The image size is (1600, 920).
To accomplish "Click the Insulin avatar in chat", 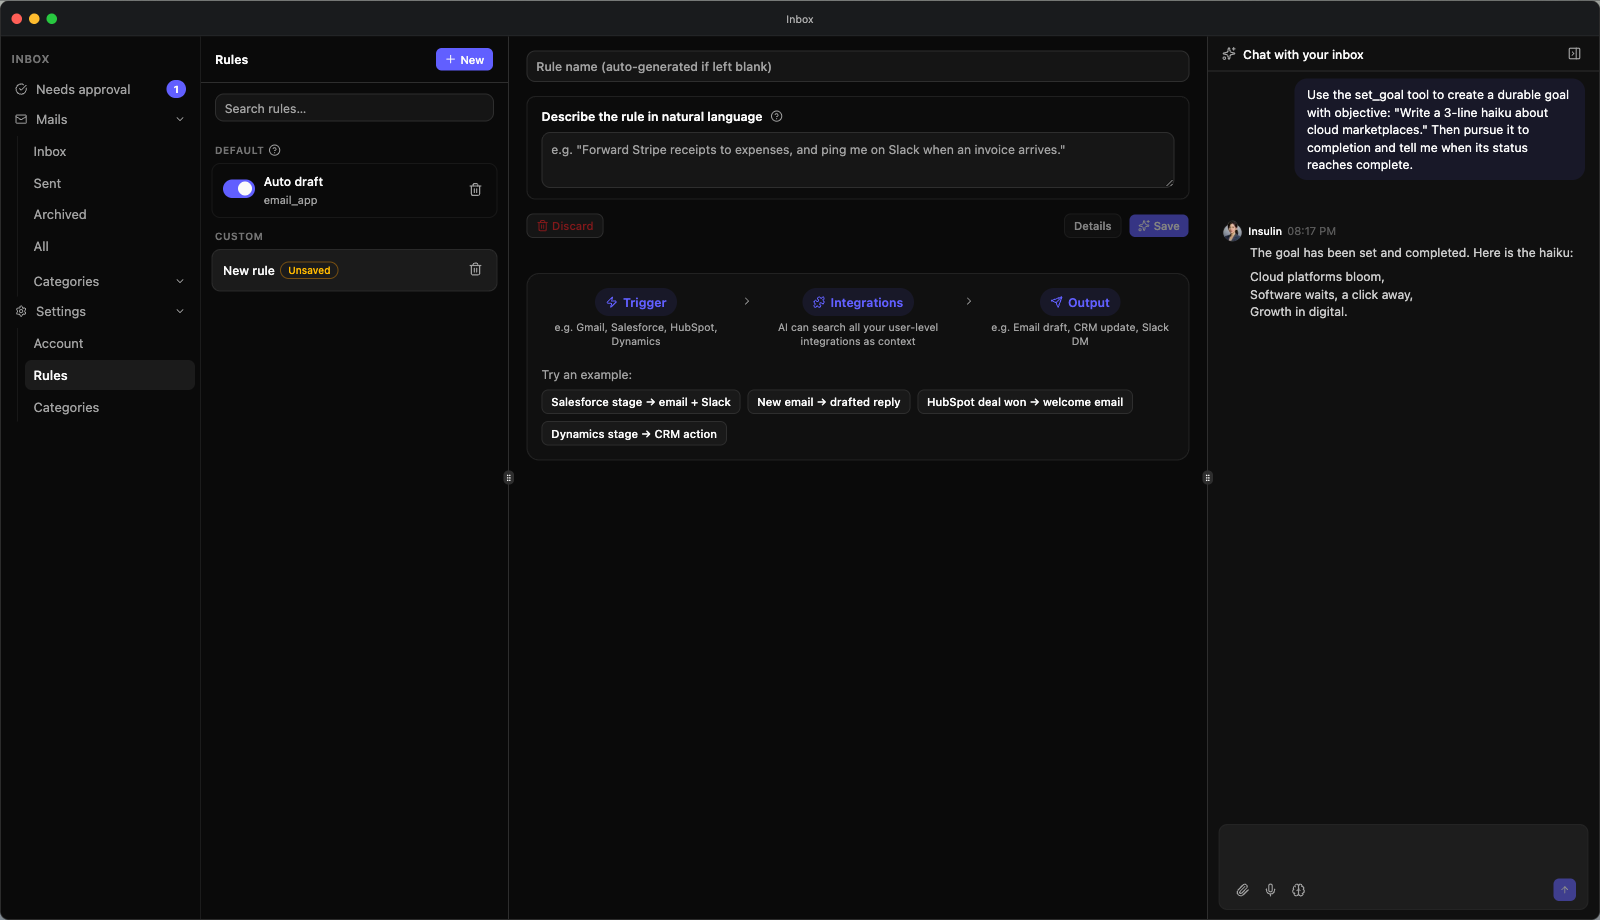I will 1232,231.
